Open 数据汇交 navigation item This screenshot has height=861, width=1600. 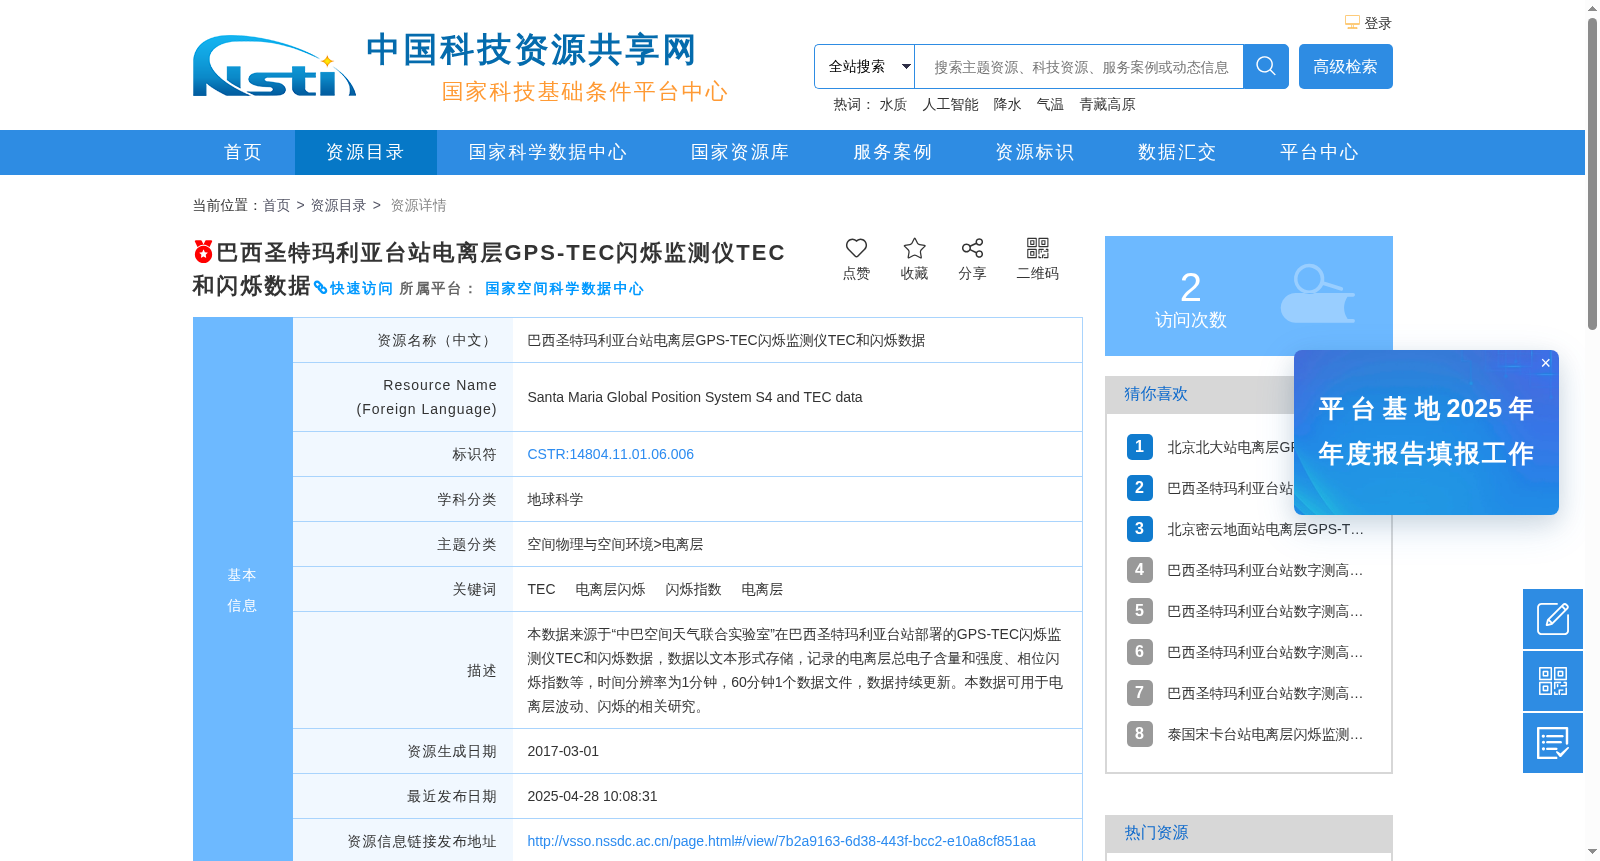pos(1177,152)
